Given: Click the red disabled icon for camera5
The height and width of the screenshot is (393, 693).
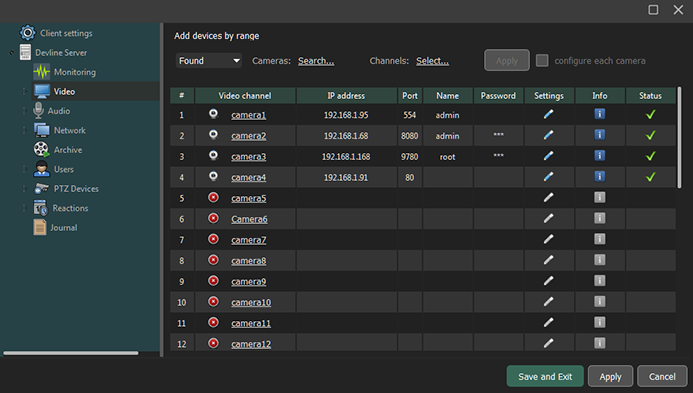Looking at the screenshot, I should [x=213, y=198].
